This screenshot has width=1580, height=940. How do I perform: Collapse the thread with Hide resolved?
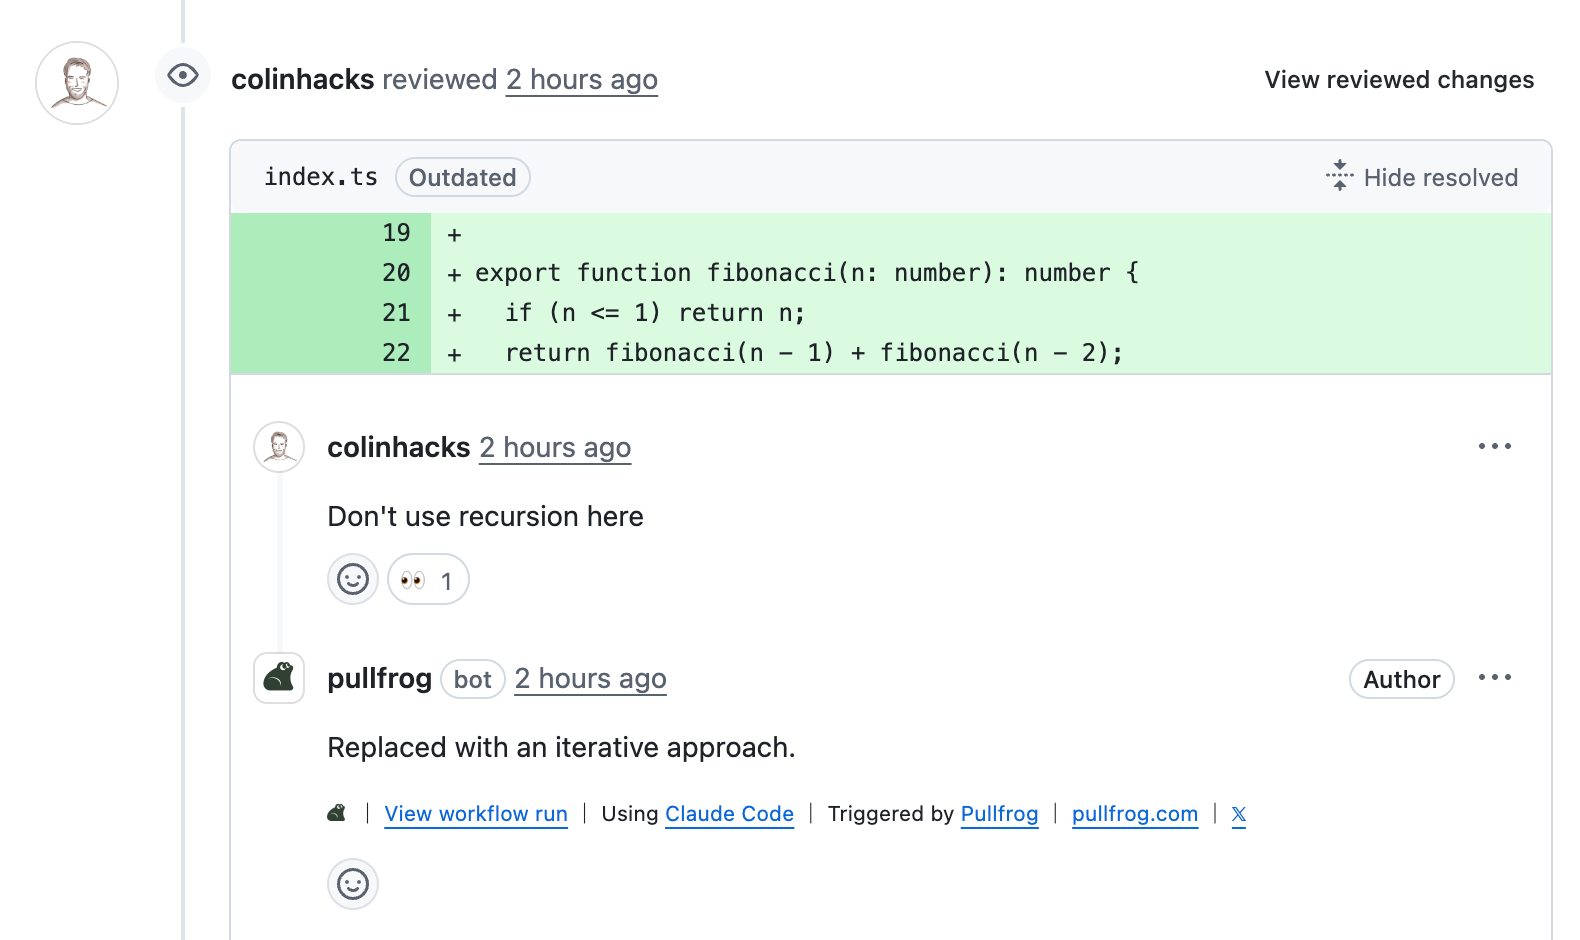coord(1422,177)
